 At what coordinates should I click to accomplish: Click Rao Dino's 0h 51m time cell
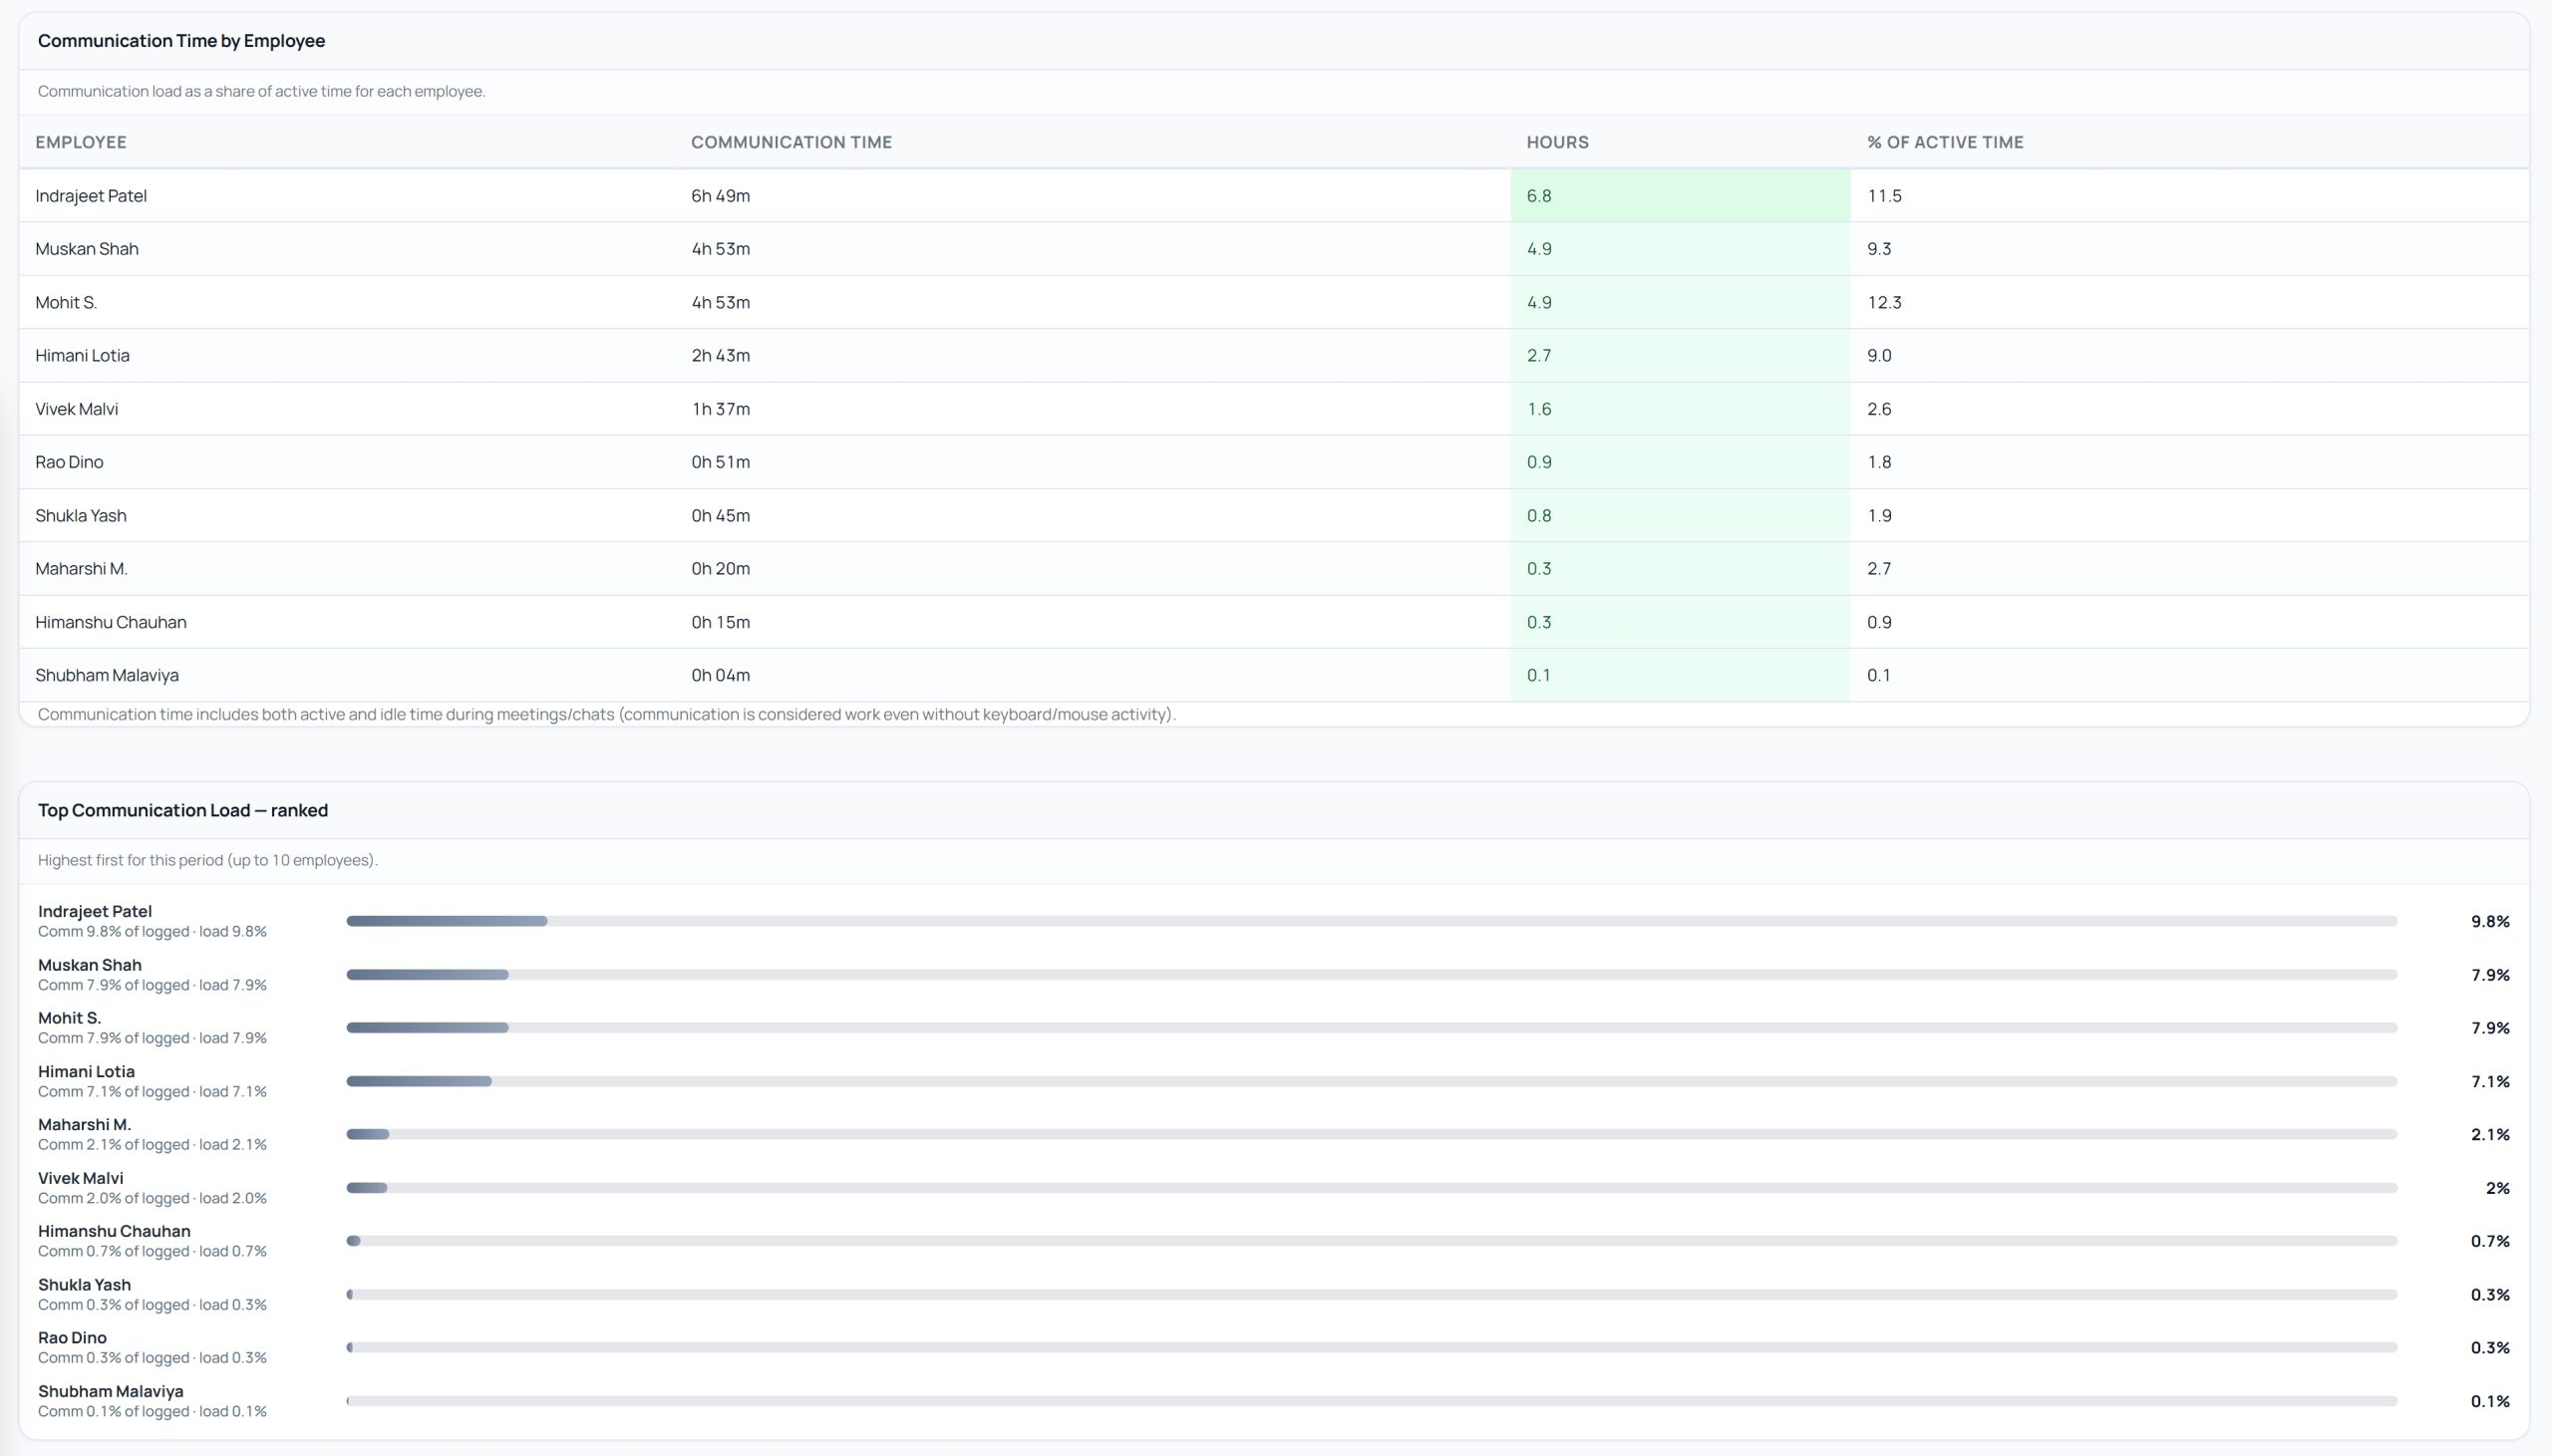tap(720, 462)
